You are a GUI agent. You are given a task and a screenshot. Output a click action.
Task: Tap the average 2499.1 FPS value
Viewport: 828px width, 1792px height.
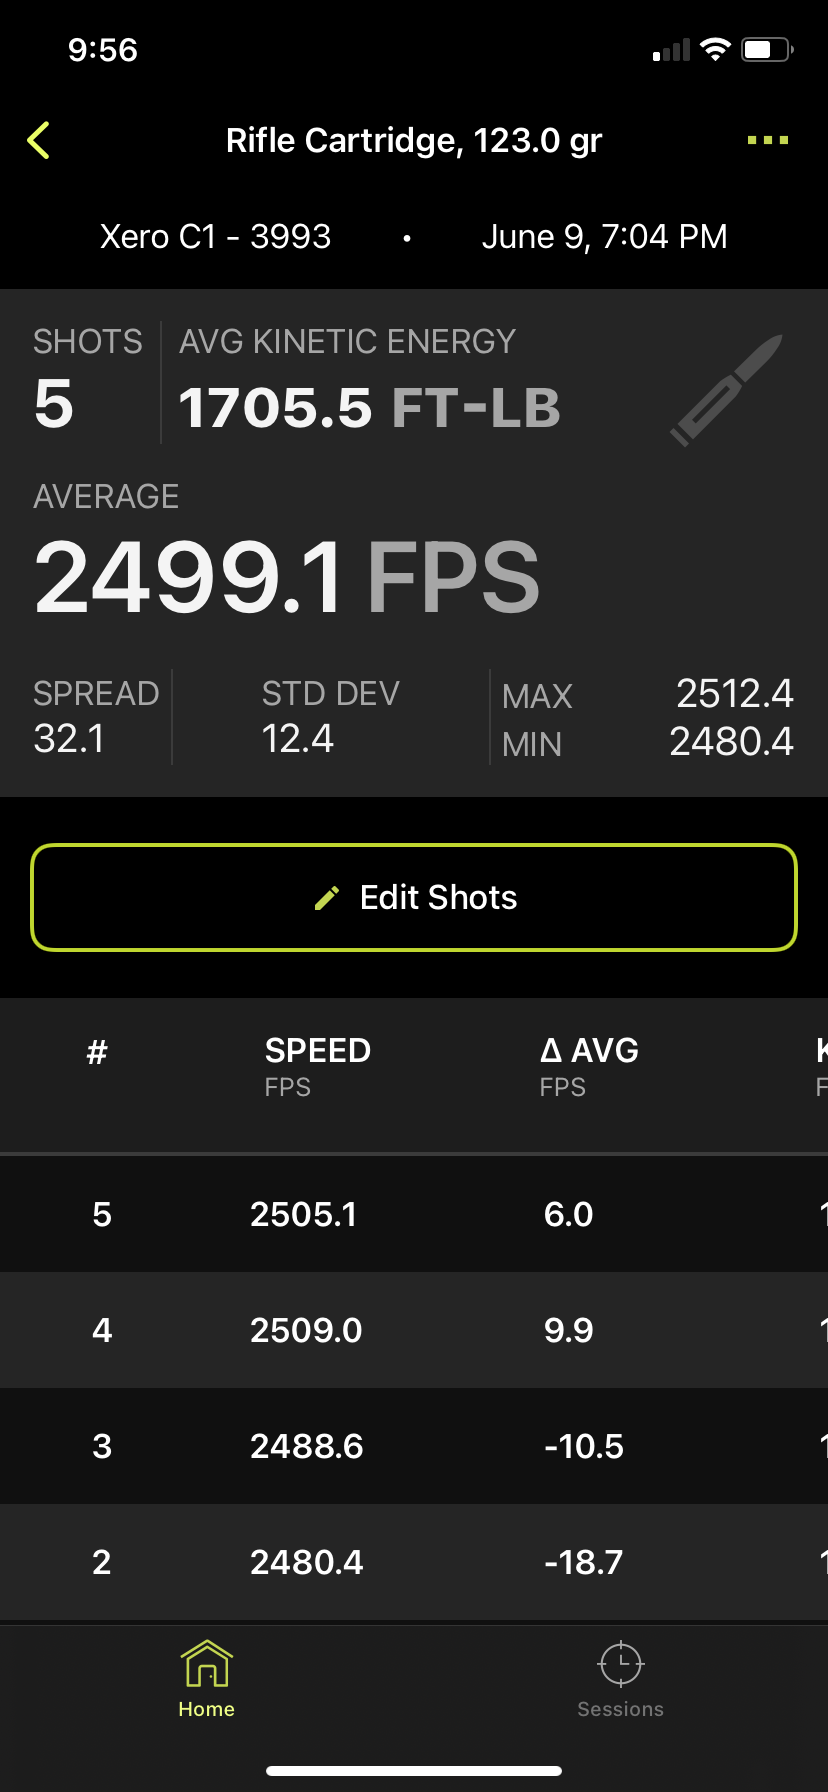pos(287,577)
